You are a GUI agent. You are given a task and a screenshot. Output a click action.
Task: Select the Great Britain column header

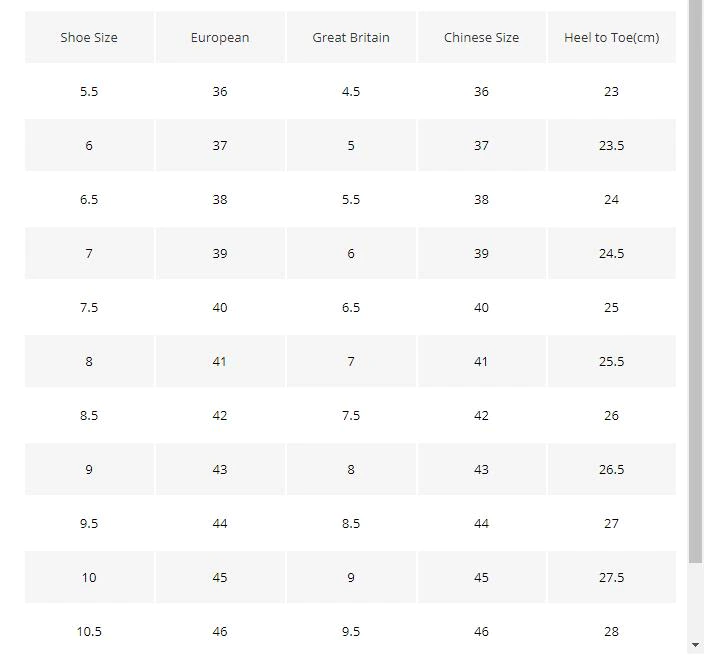351,37
